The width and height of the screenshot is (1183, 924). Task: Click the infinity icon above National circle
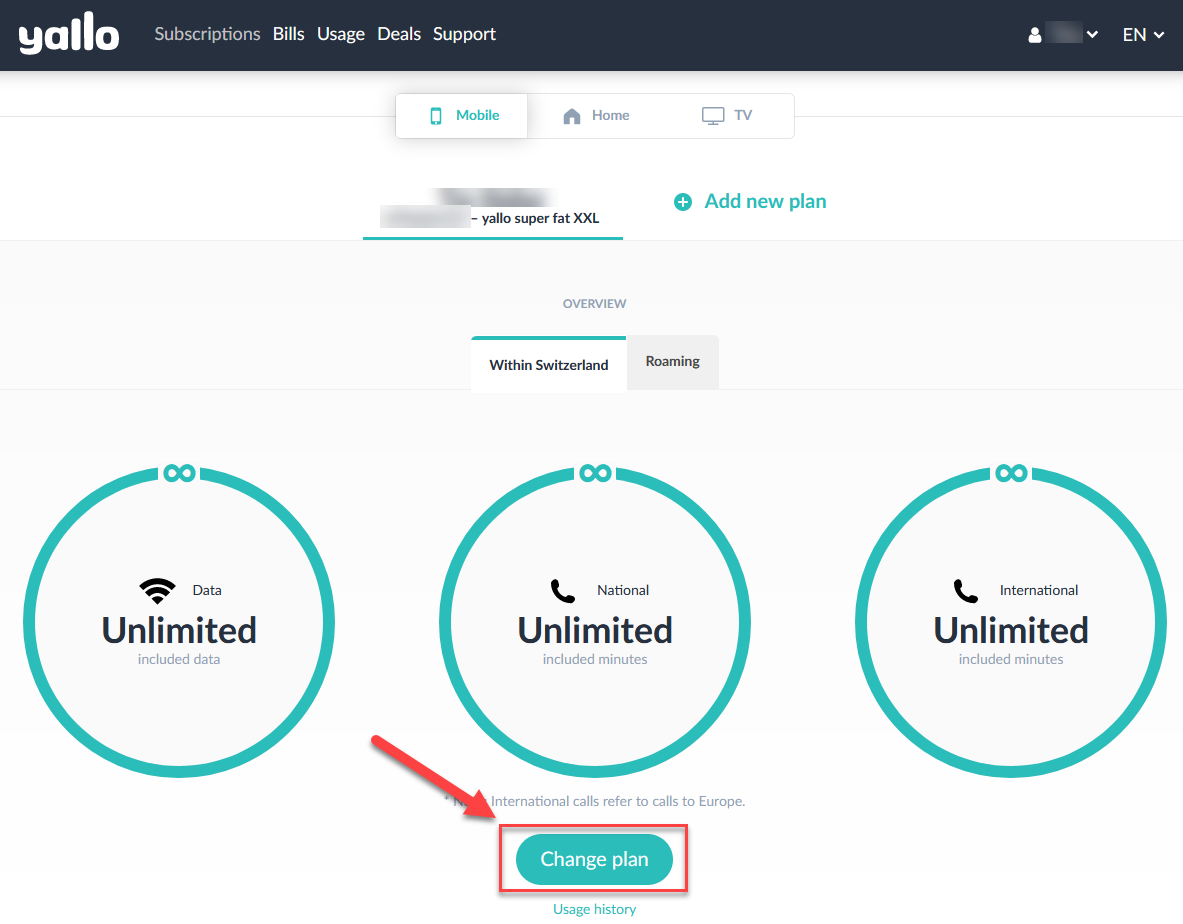tap(595, 473)
